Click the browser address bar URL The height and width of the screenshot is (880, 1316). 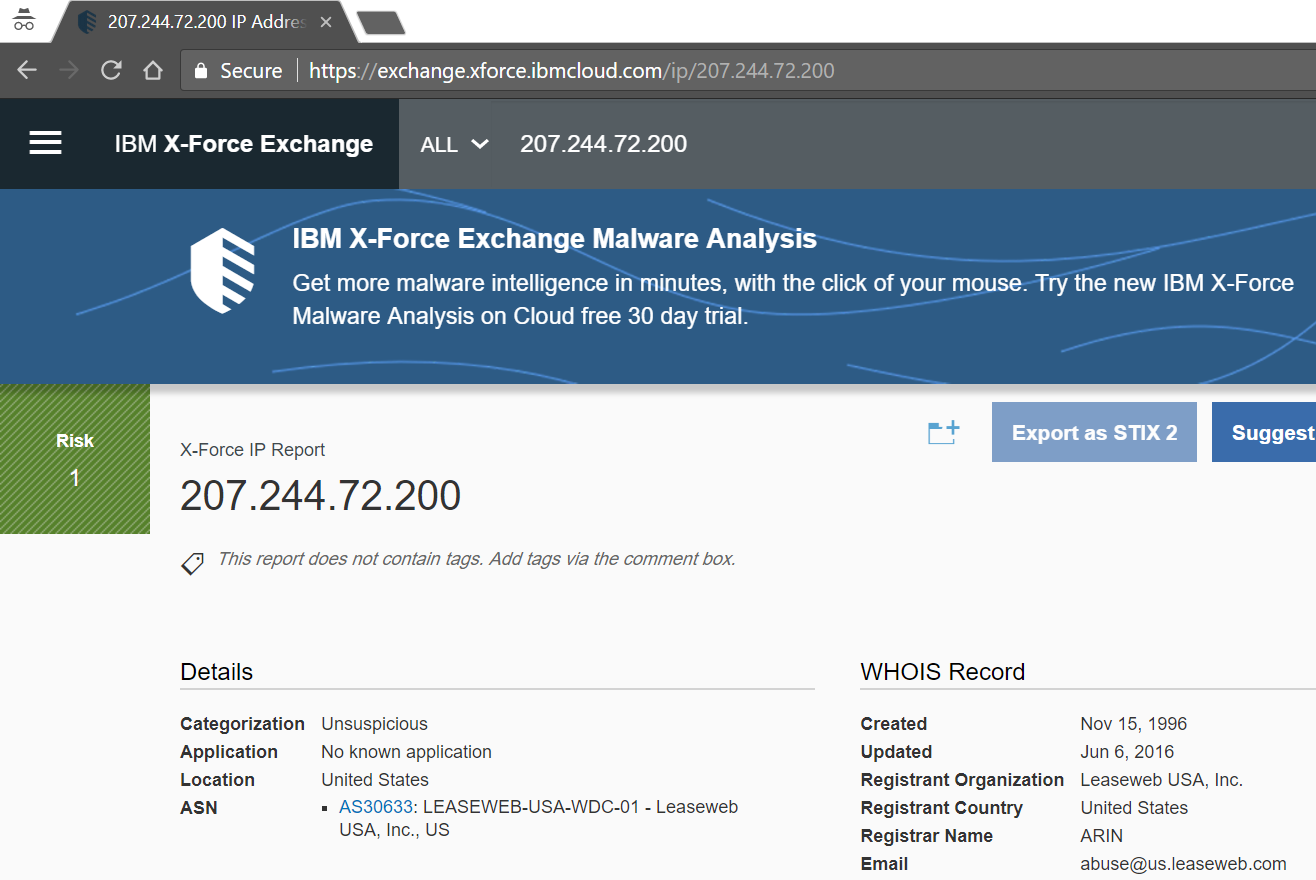(571, 71)
